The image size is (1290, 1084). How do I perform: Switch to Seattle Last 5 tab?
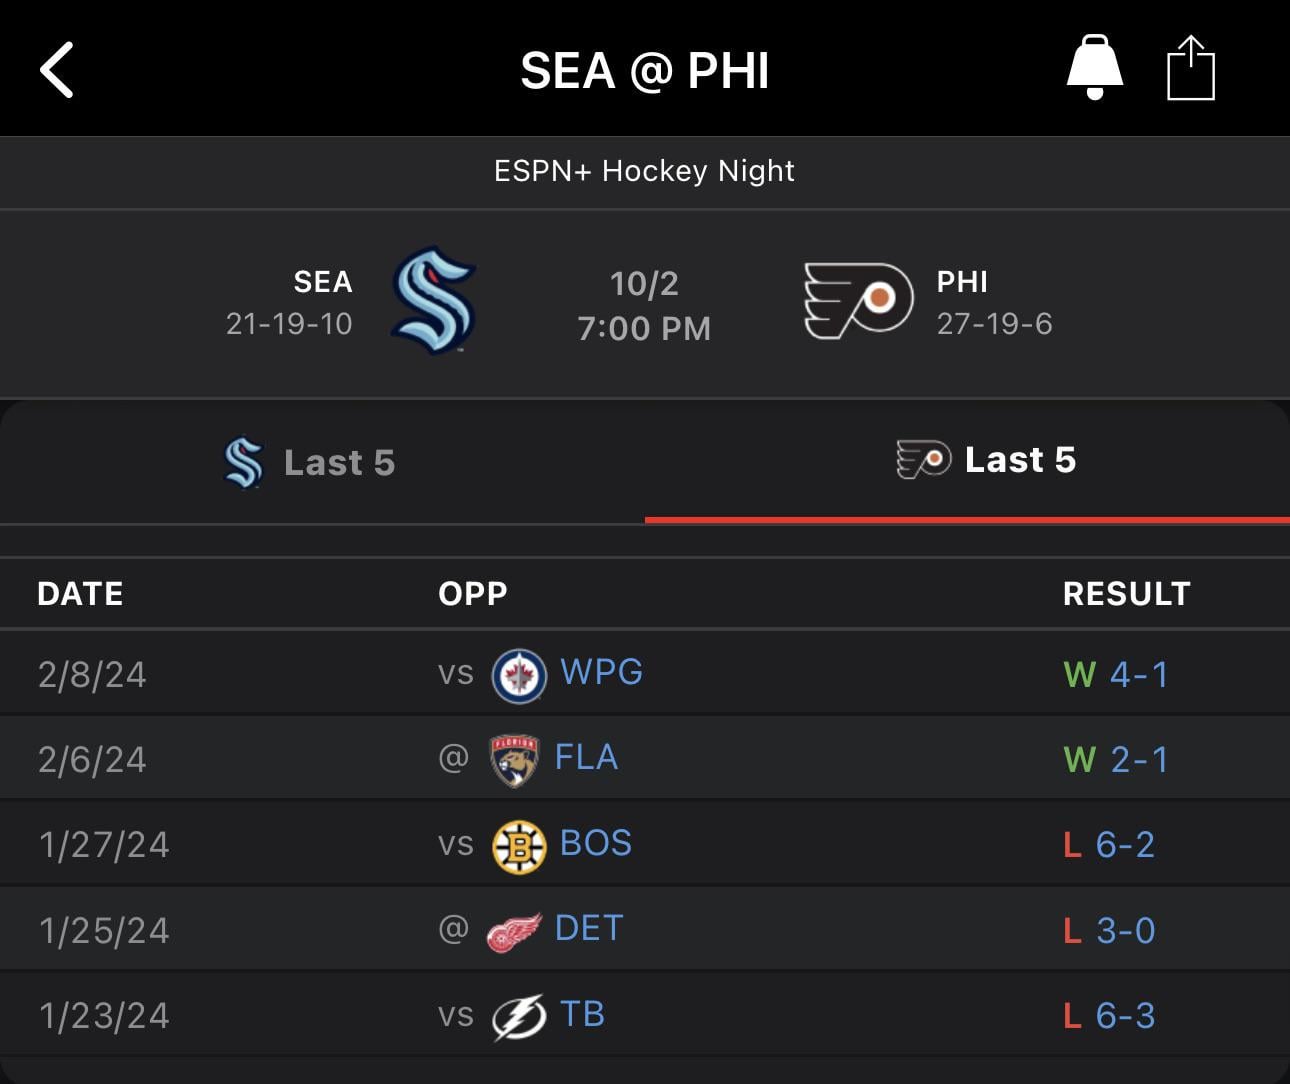coord(310,463)
